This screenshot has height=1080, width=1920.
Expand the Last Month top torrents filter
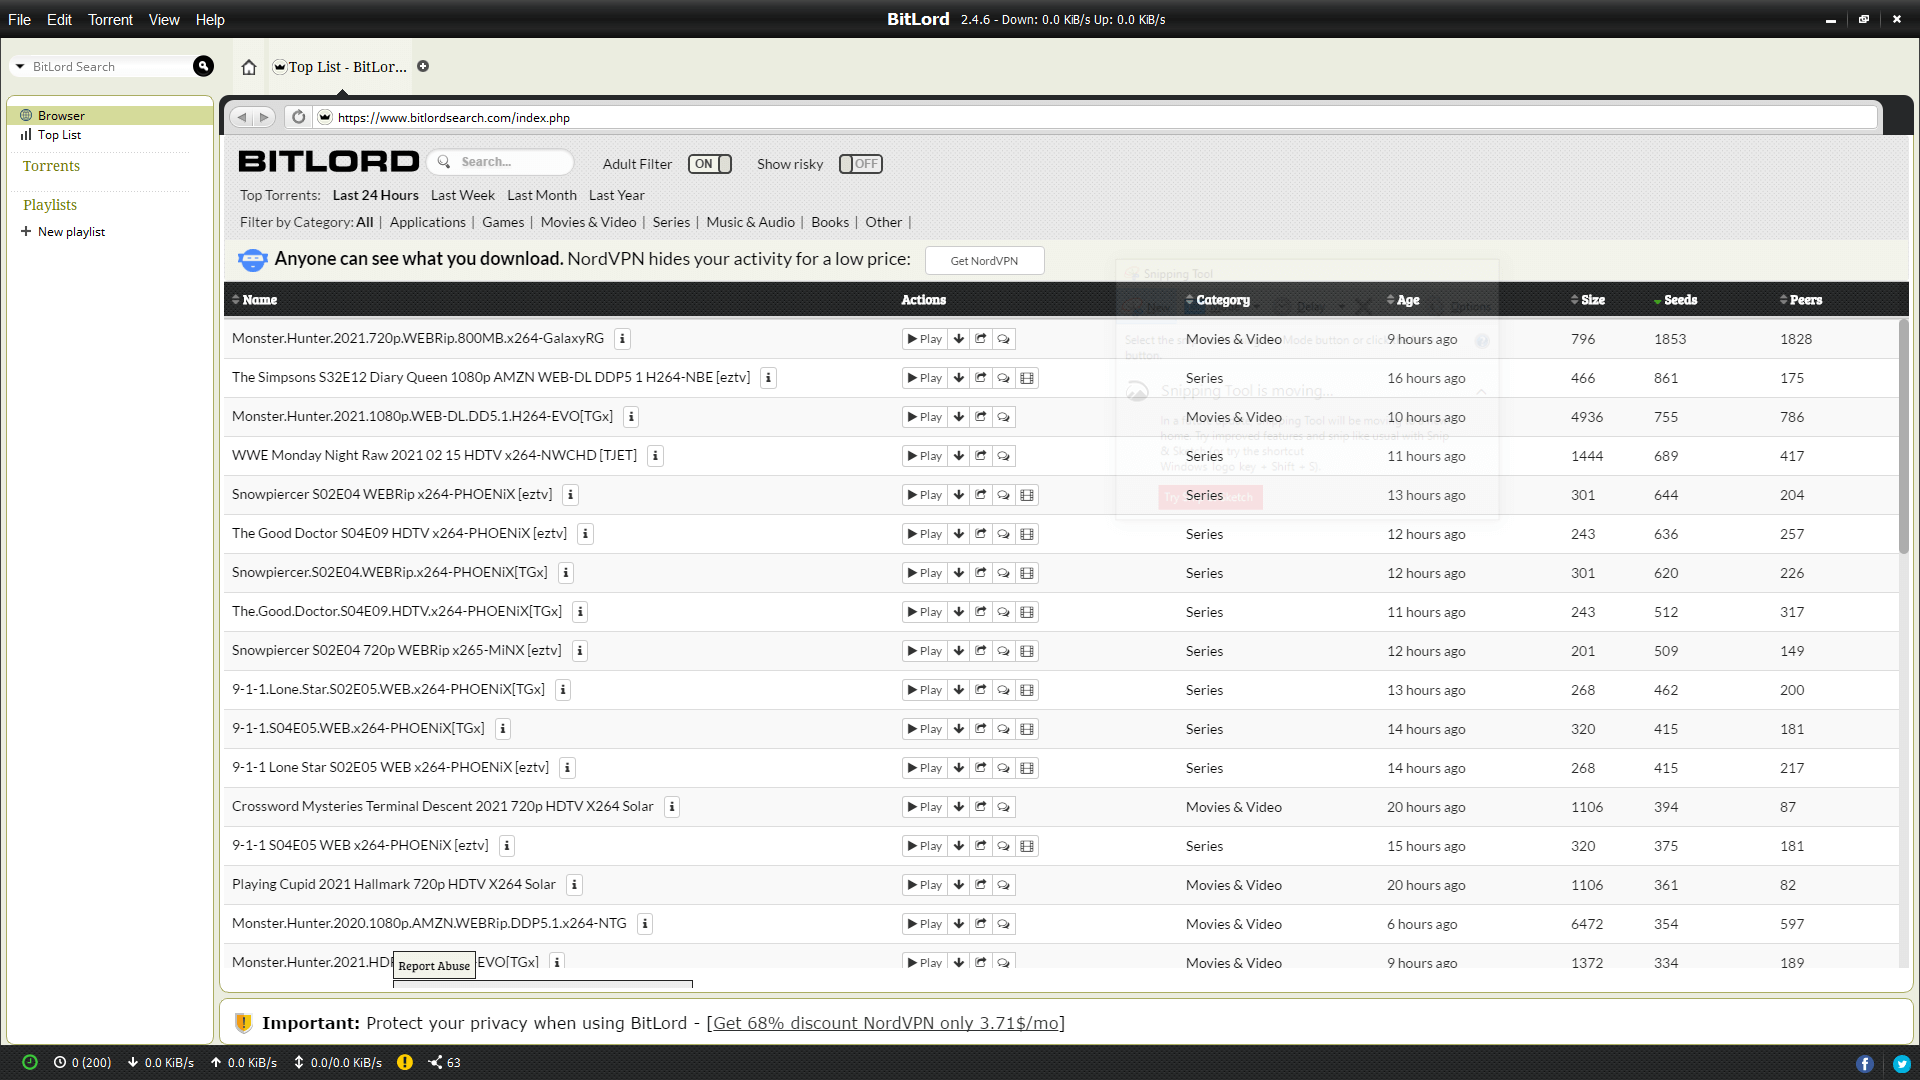(541, 195)
